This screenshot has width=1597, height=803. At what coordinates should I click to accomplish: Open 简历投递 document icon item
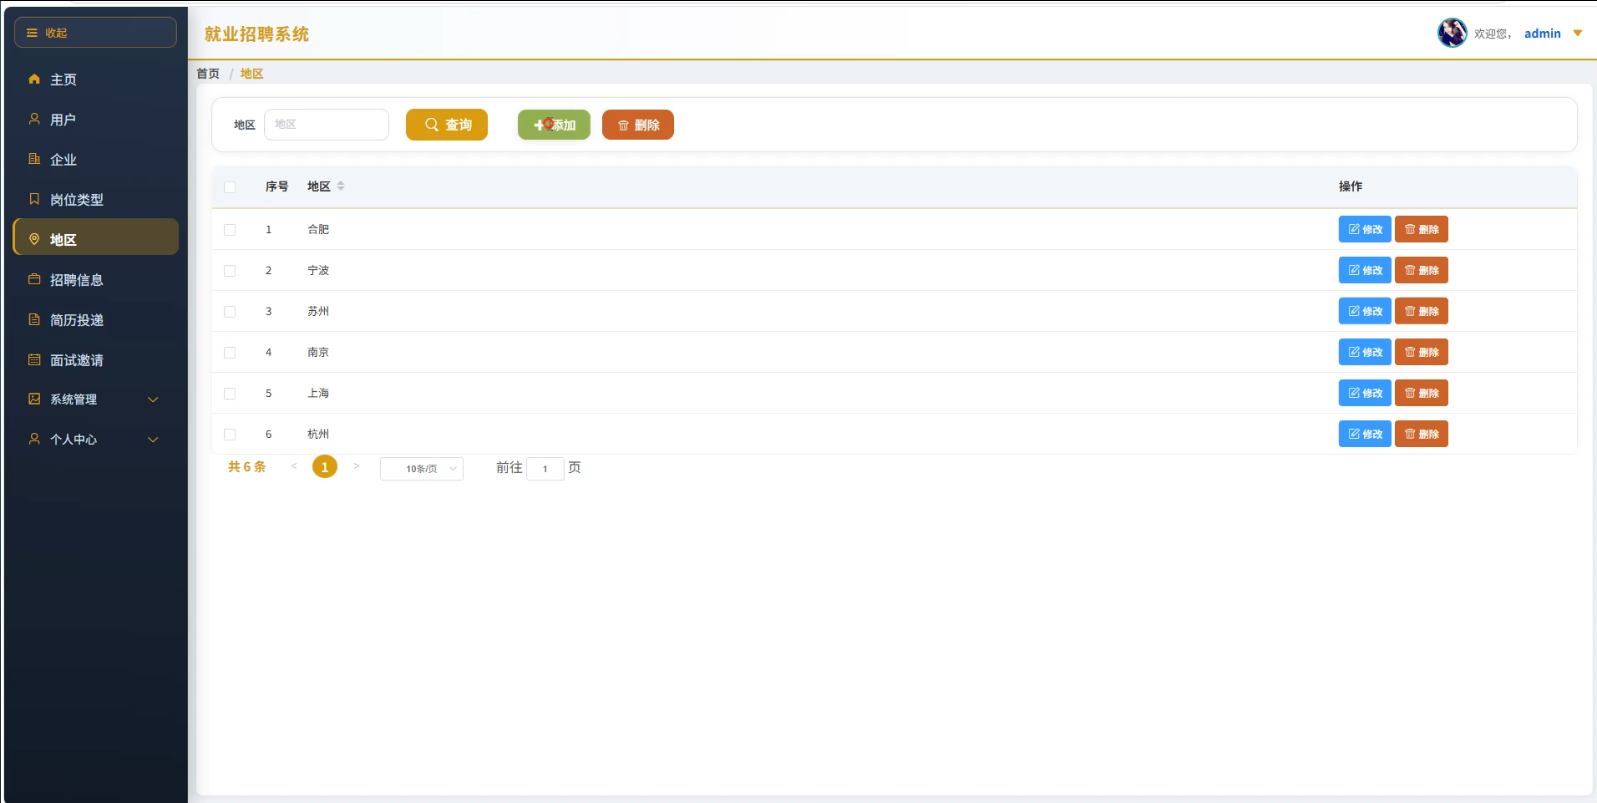[x=34, y=320]
